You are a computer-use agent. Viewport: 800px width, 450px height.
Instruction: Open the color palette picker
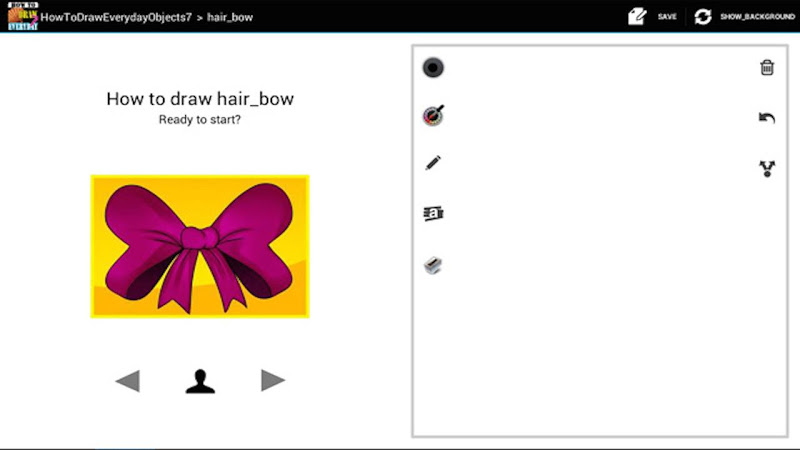(433, 115)
